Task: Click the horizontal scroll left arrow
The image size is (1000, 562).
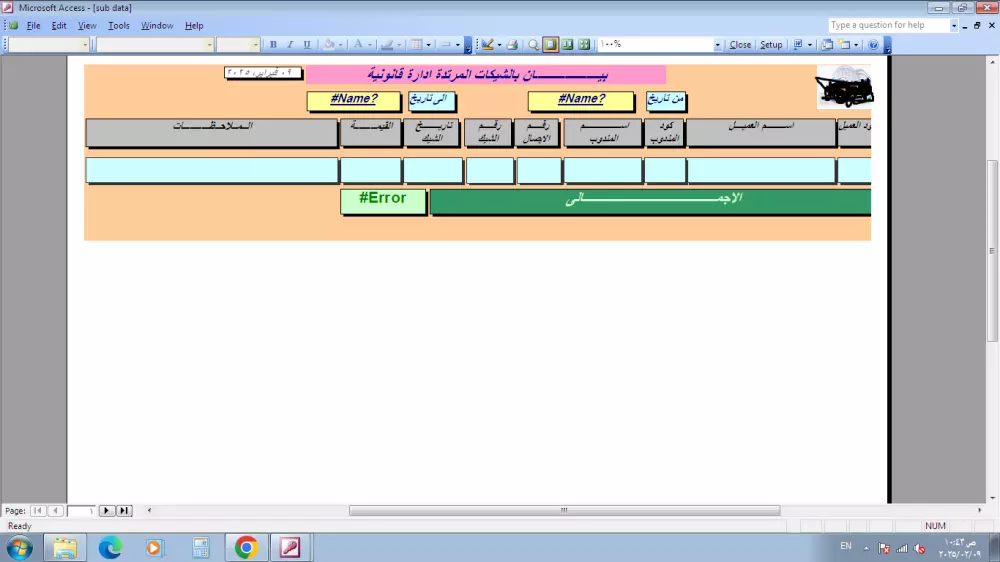Action: tap(149, 510)
